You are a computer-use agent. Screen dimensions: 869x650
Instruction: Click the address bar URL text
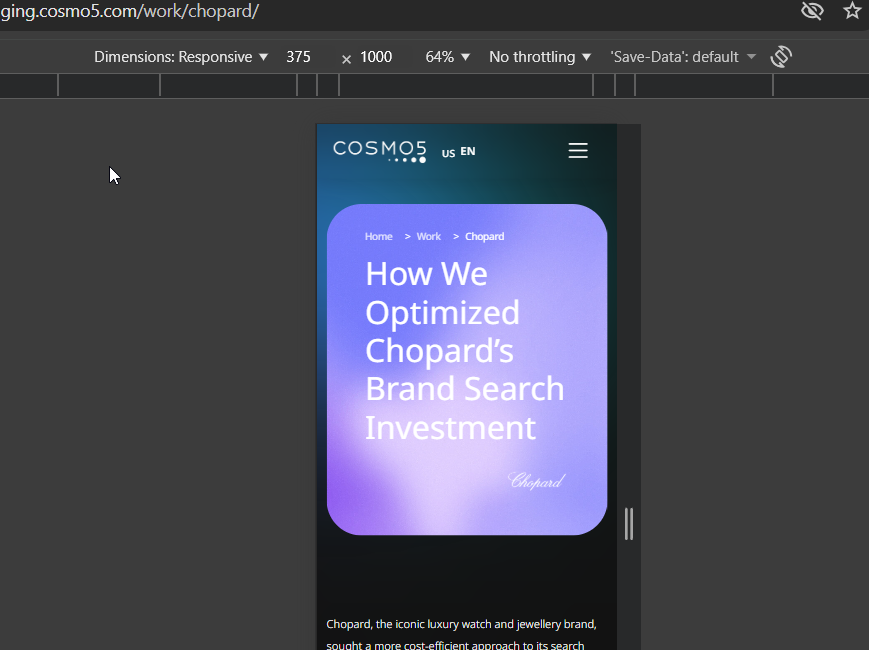click(x=130, y=11)
